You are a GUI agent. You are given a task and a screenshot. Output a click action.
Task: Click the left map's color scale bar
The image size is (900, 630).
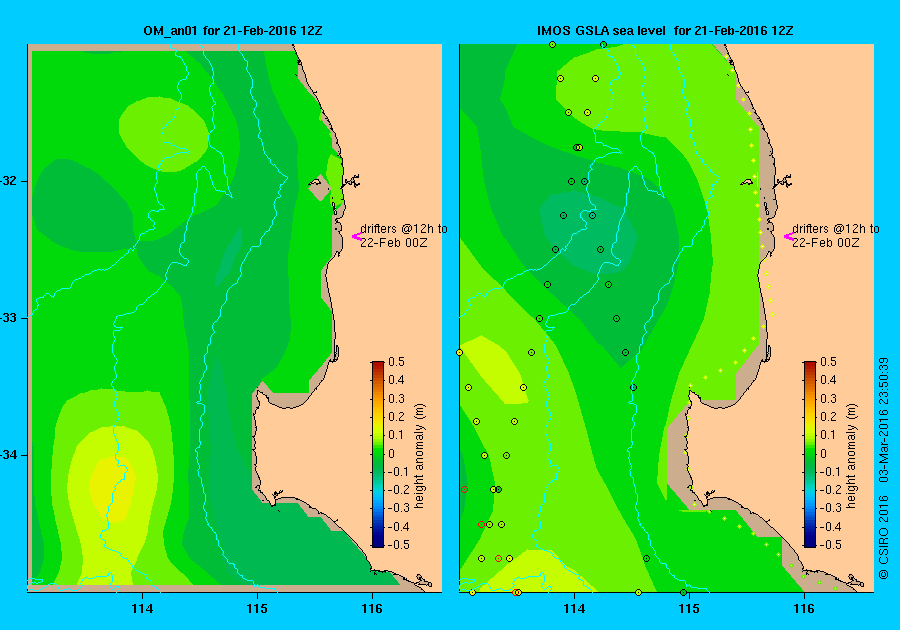tap(378, 454)
